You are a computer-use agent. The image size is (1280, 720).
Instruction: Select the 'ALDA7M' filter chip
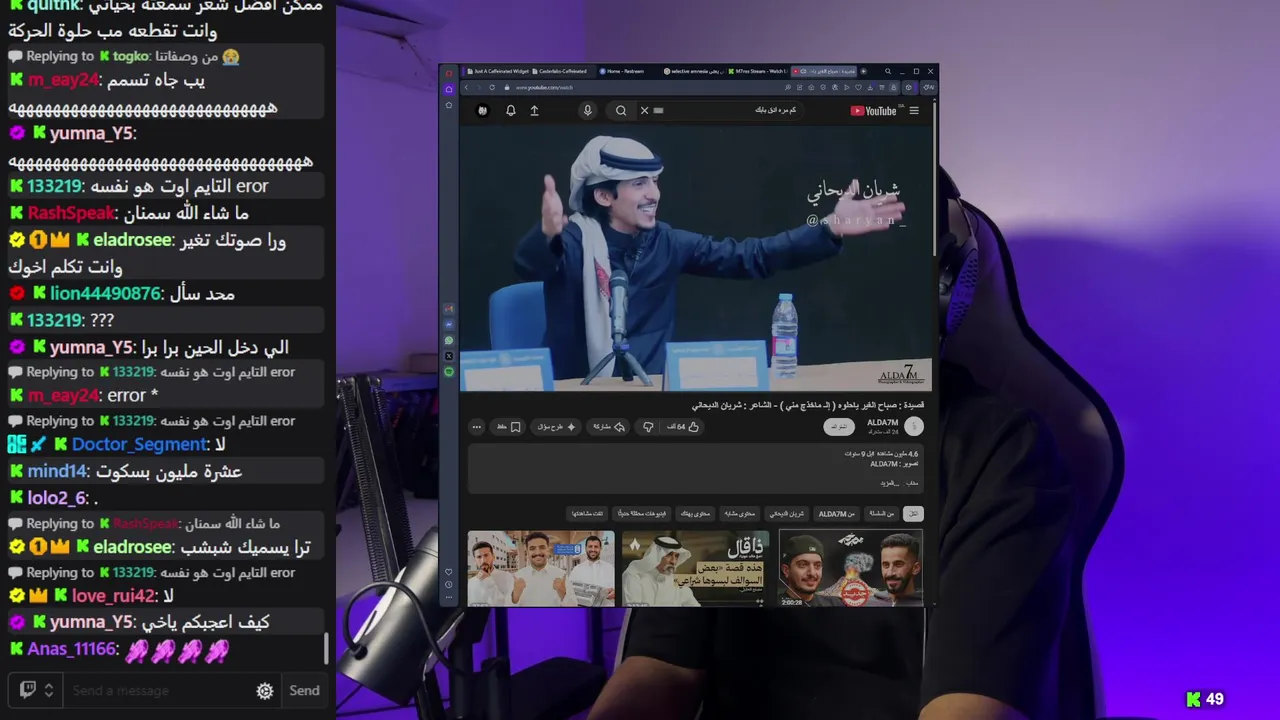click(x=836, y=514)
